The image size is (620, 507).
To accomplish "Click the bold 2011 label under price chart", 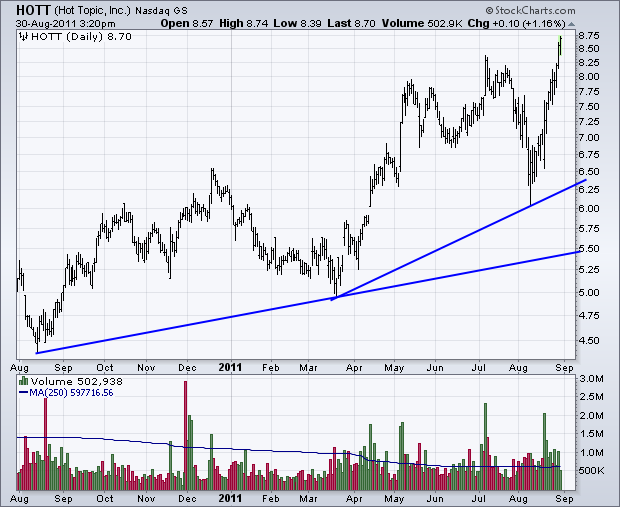I will pos(230,367).
